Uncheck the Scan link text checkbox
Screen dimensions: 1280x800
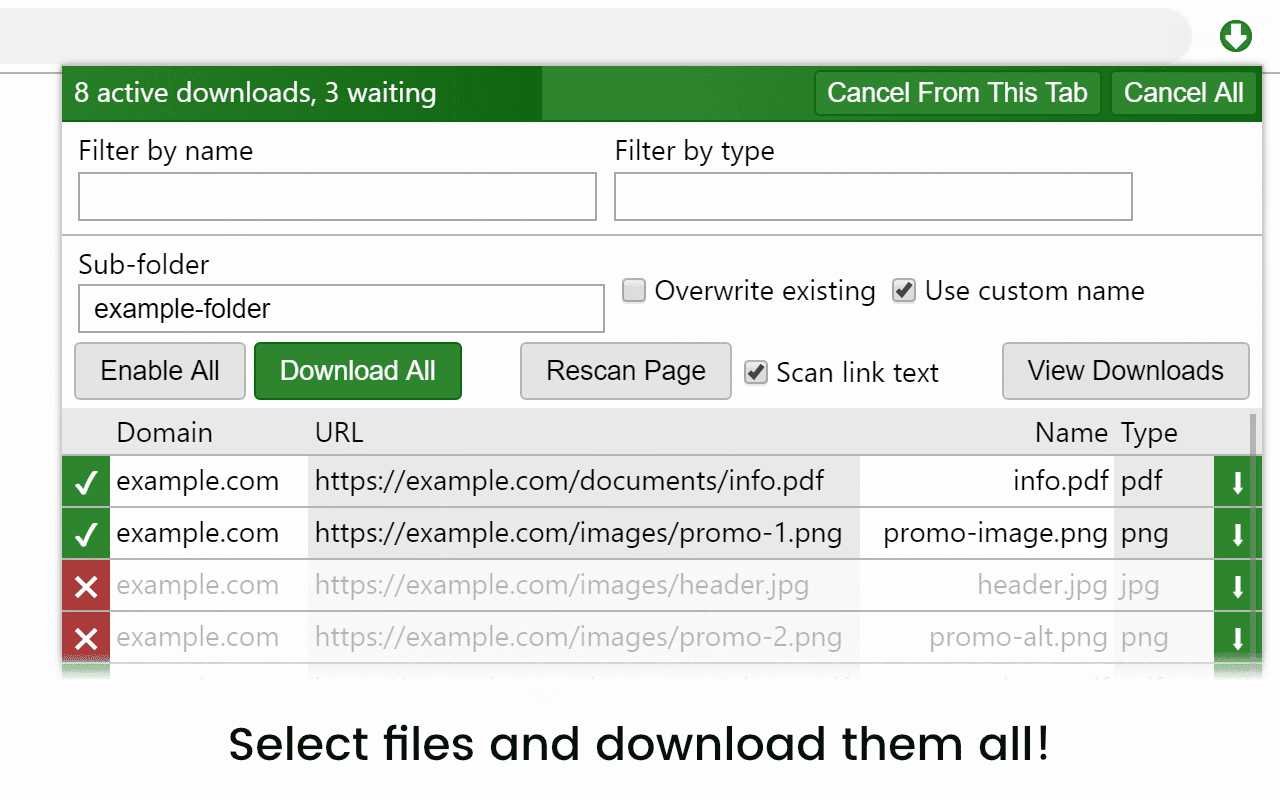pyautogui.click(x=756, y=373)
